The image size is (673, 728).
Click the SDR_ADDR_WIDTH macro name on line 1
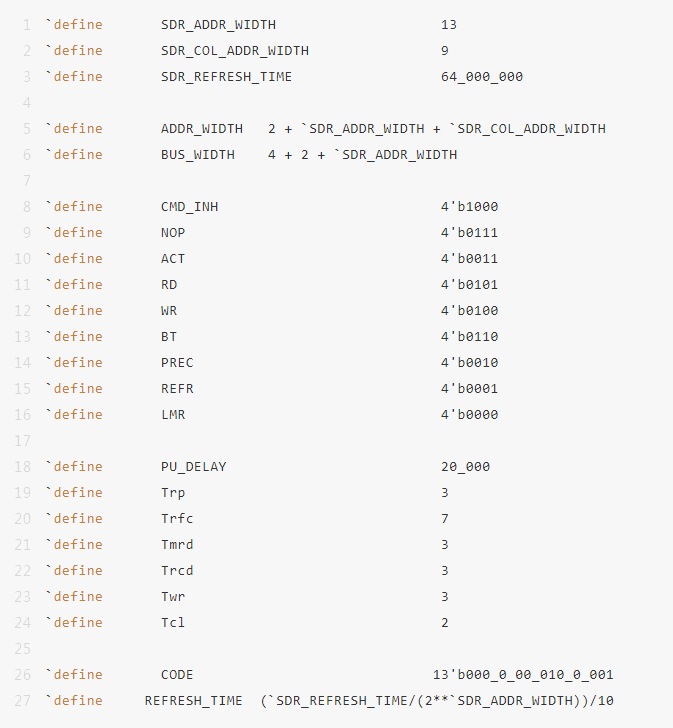tap(218, 25)
